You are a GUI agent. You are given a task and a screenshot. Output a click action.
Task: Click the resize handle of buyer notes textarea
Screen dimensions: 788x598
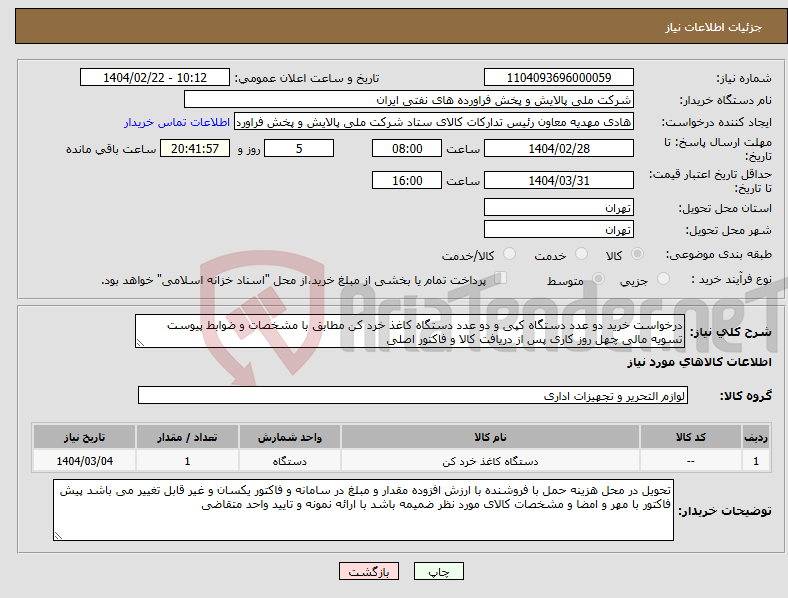[x=58, y=536]
